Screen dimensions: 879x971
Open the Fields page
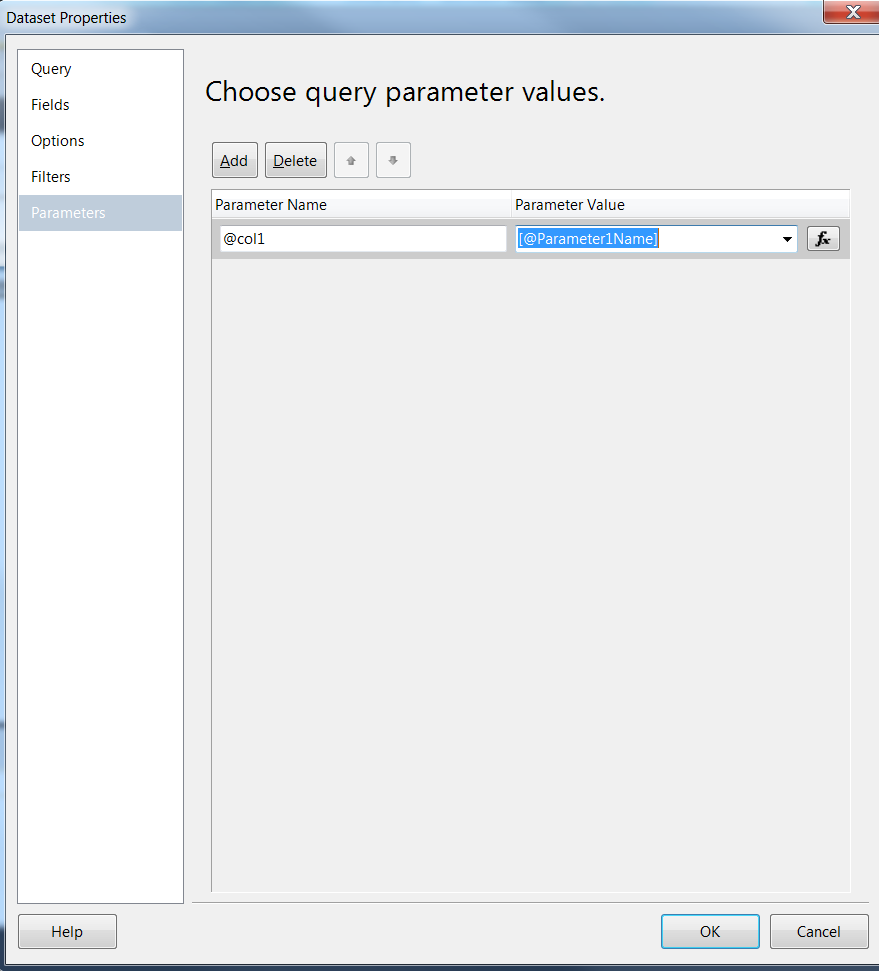coord(51,104)
